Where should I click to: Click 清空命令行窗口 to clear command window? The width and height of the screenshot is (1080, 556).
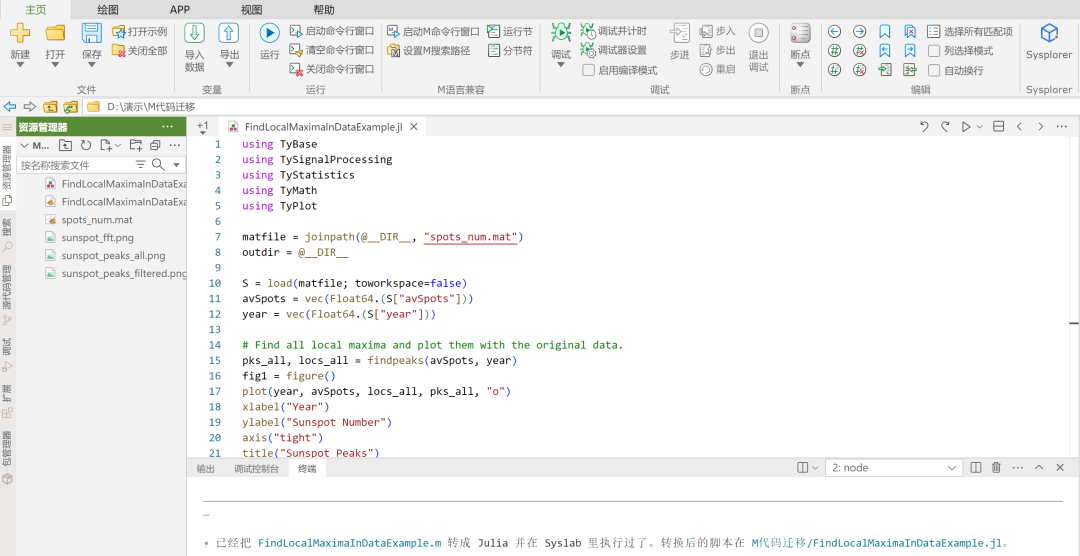332,50
